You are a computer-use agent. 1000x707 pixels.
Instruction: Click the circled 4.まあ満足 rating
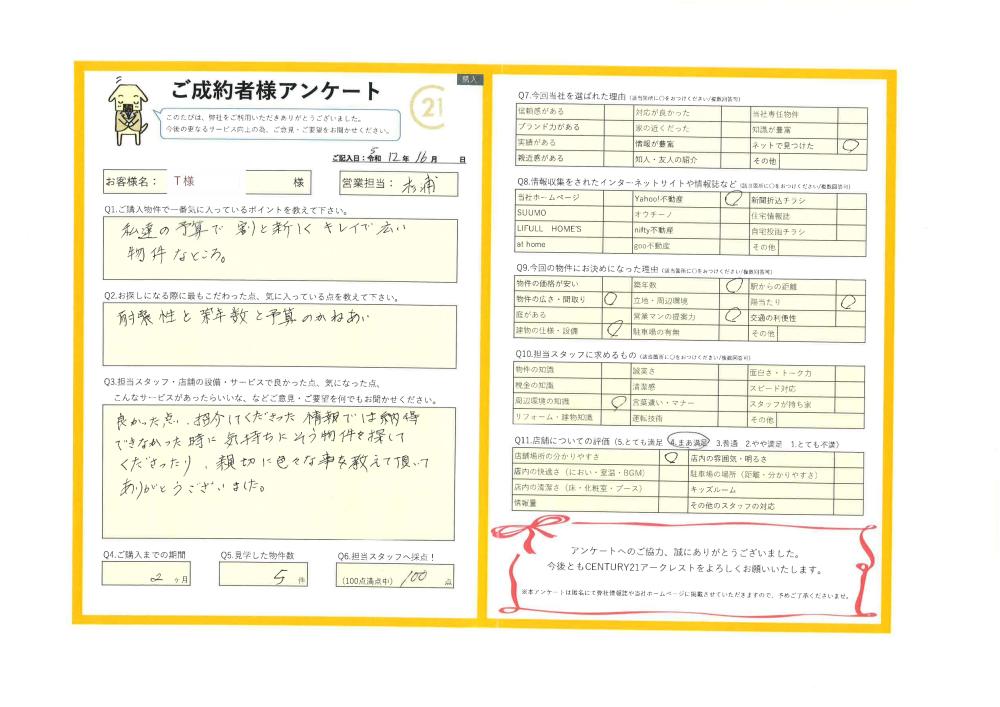point(689,441)
